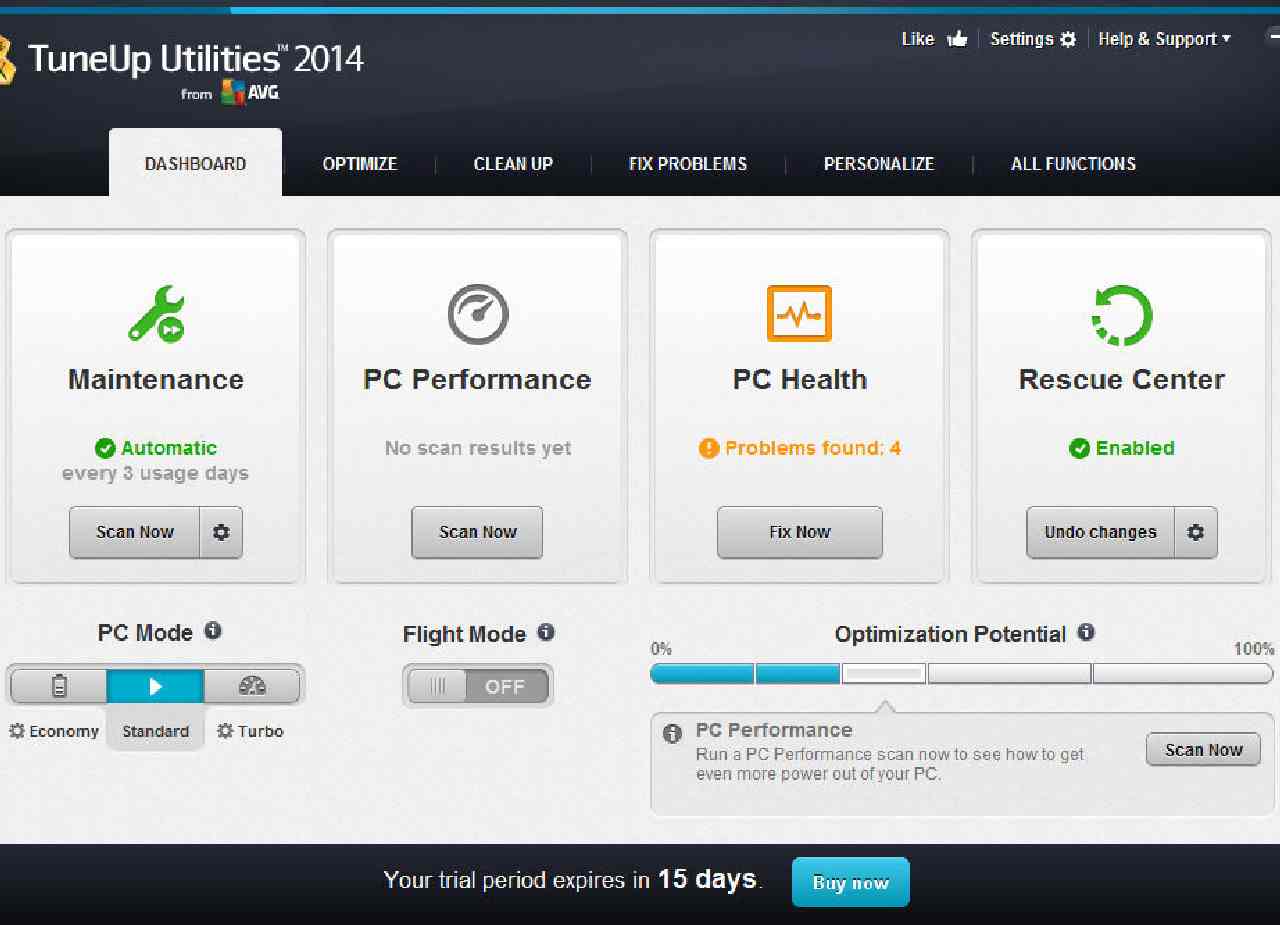Viewport: 1280px width, 925px height.
Task: Go to the FIX PROBLEMS tab
Action: click(x=688, y=164)
